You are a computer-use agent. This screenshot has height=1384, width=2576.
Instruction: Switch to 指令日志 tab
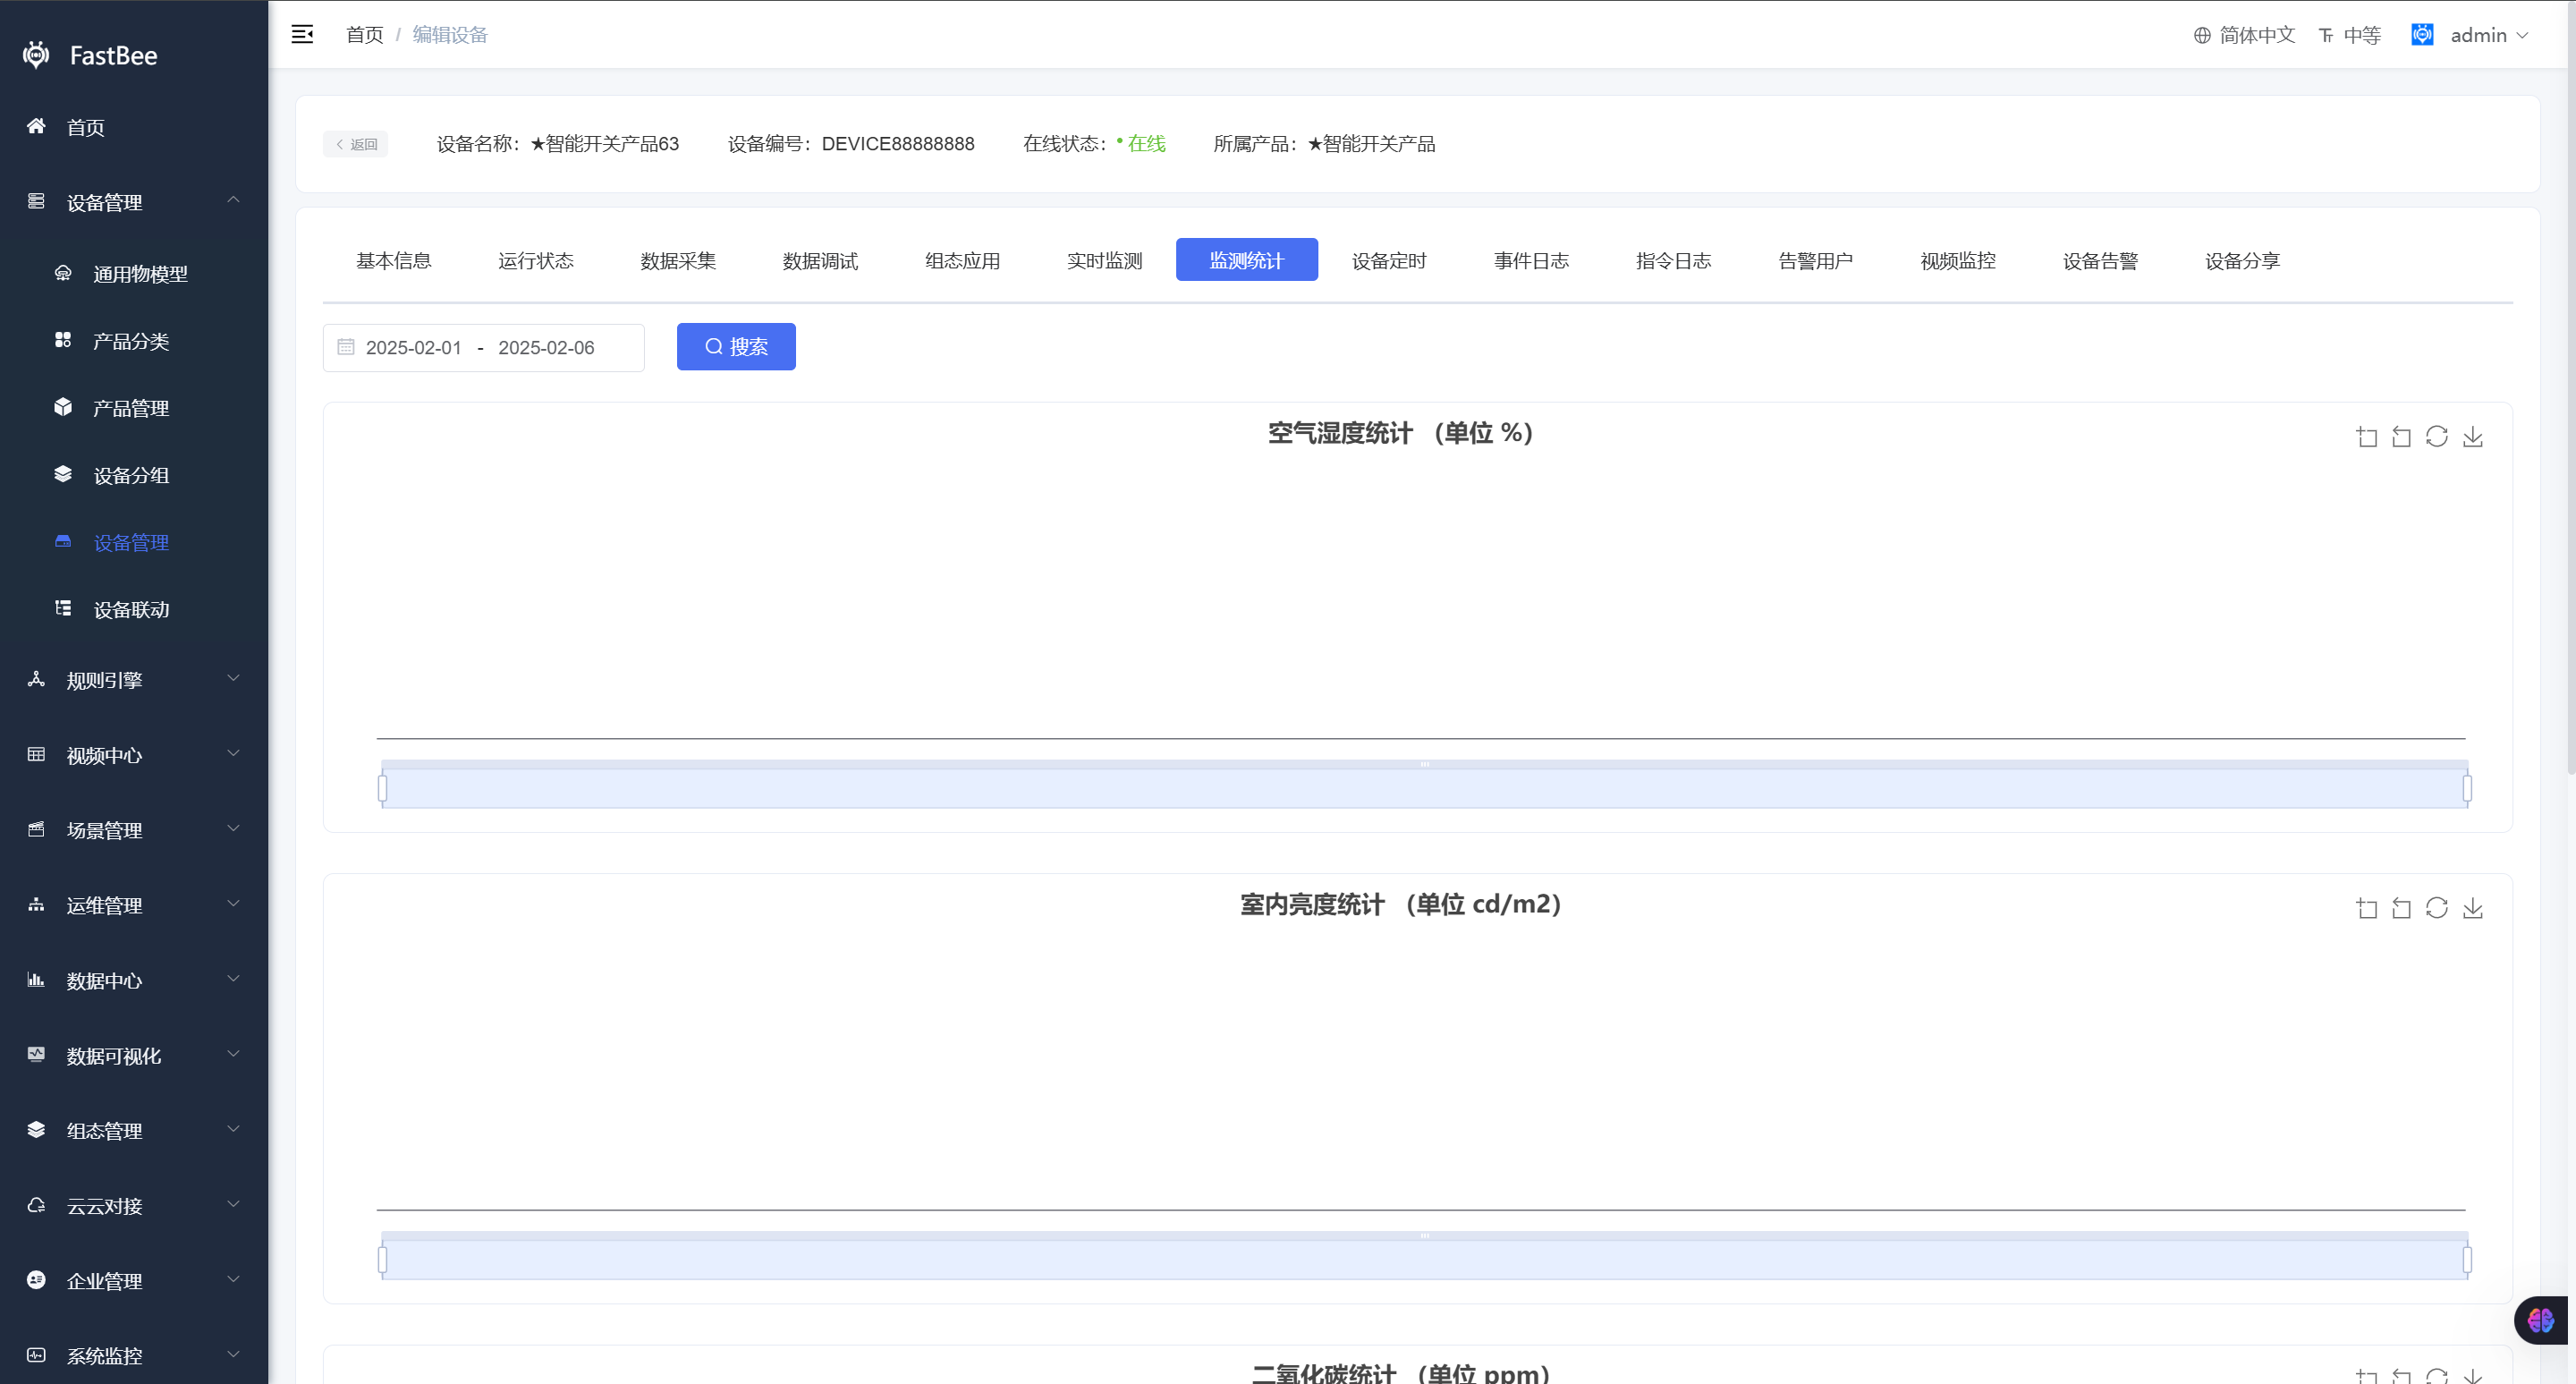pyautogui.click(x=1673, y=260)
